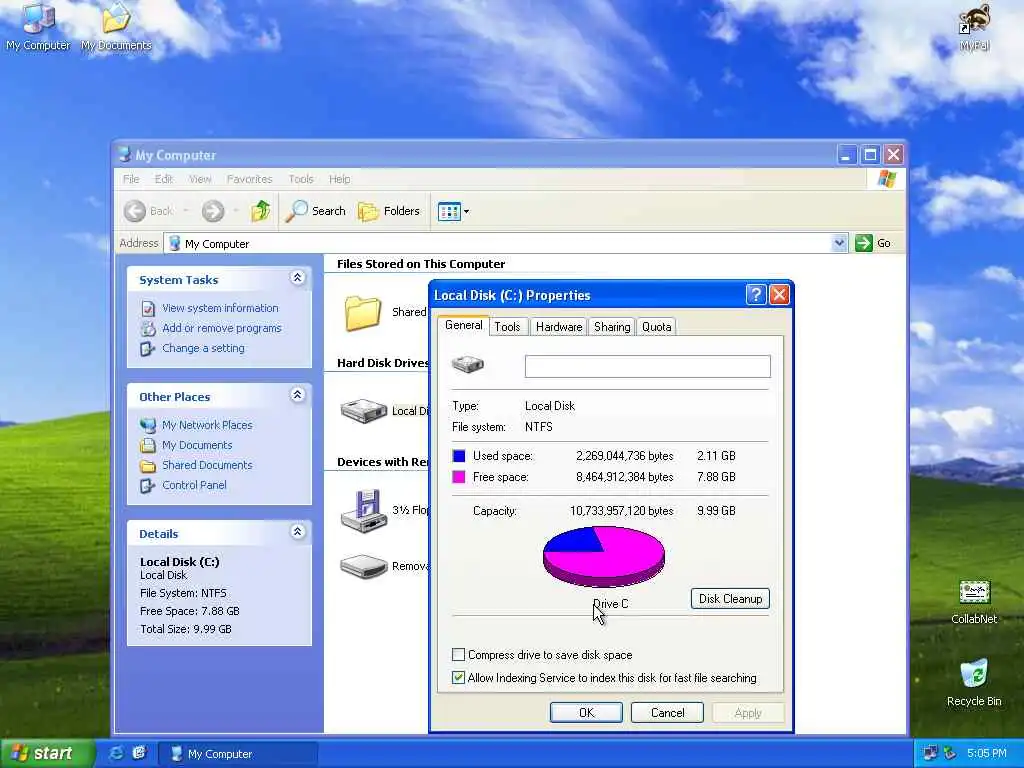Open My Documents in Other Places
Viewport: 1024px width, 768px height.
(197, 445)
